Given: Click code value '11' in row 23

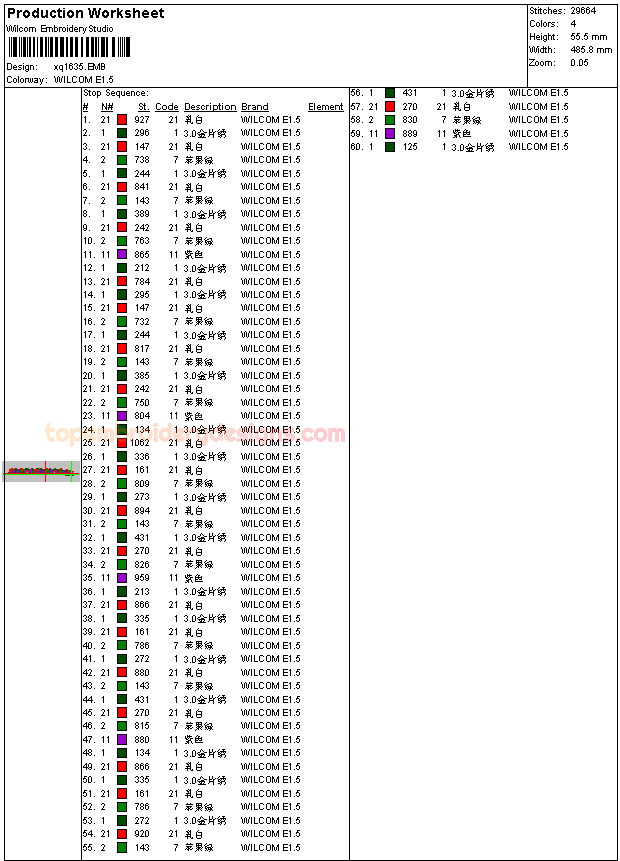Looking at the screenshot, I should [174, 416].
